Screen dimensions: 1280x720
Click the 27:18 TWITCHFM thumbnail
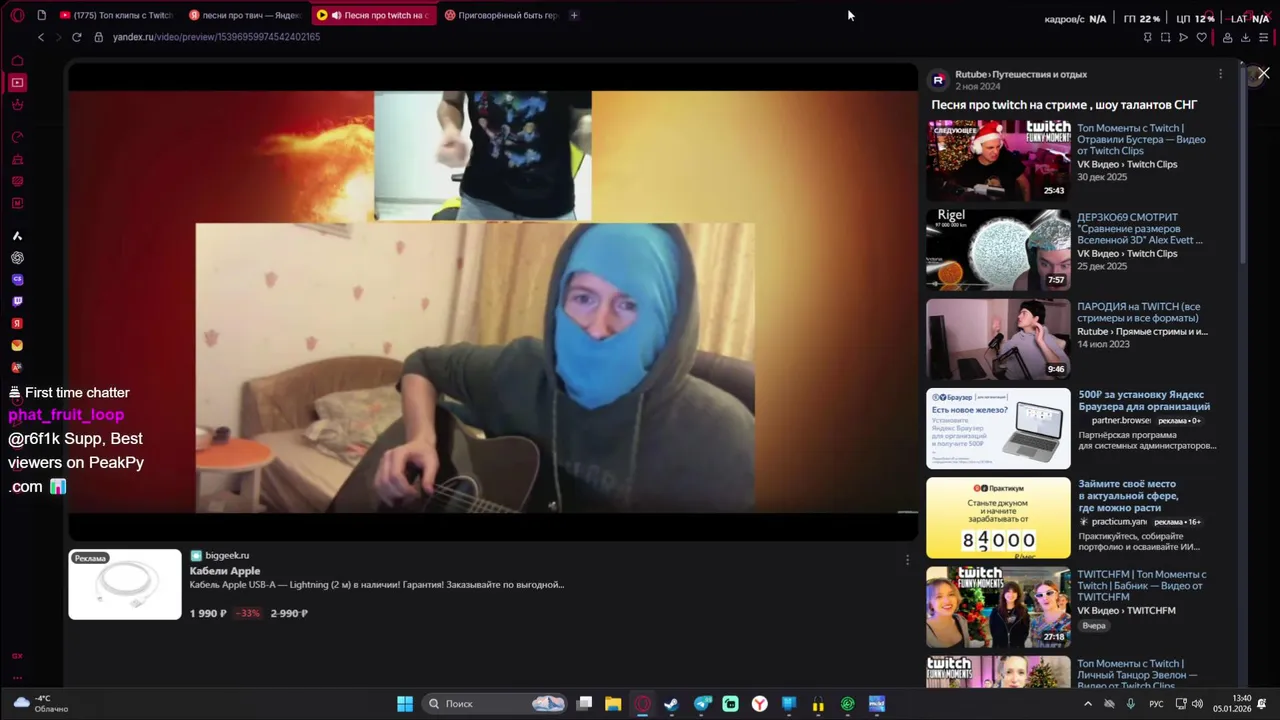click(x=998, y=607)
